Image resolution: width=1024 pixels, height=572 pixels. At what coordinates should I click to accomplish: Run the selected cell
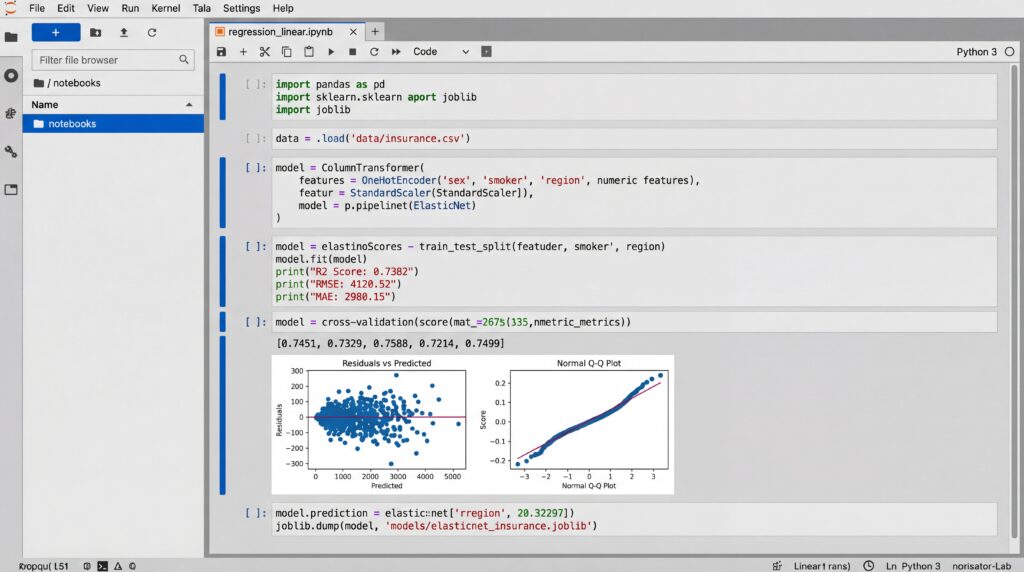(331, 52)
